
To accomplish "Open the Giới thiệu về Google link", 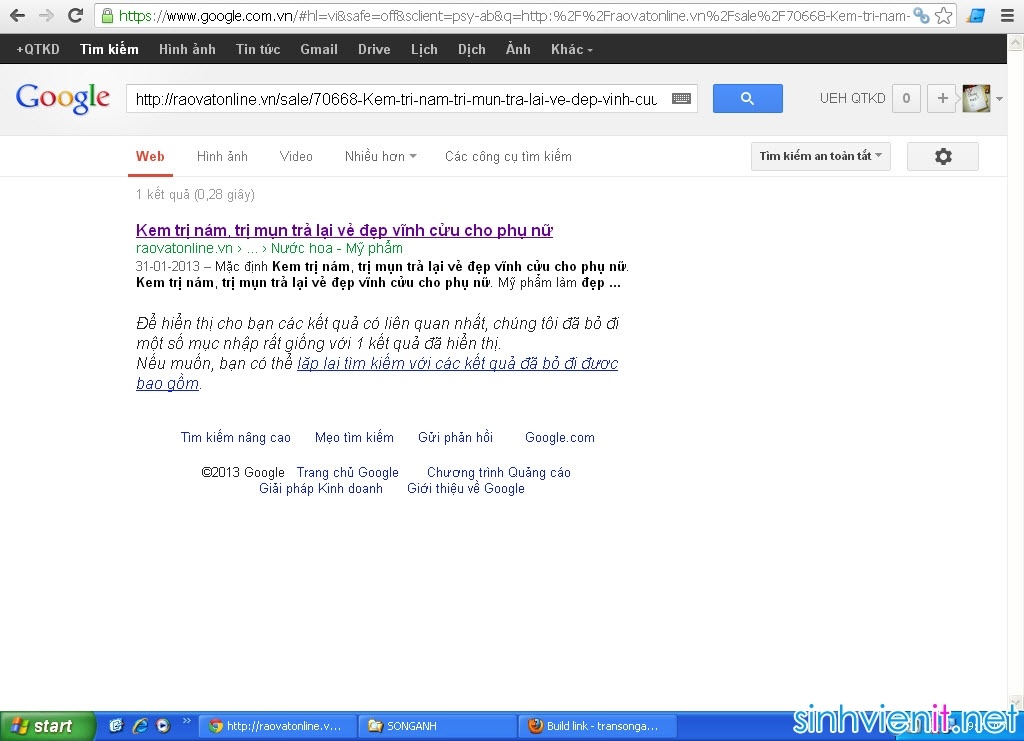I will [x=466, y=488].
